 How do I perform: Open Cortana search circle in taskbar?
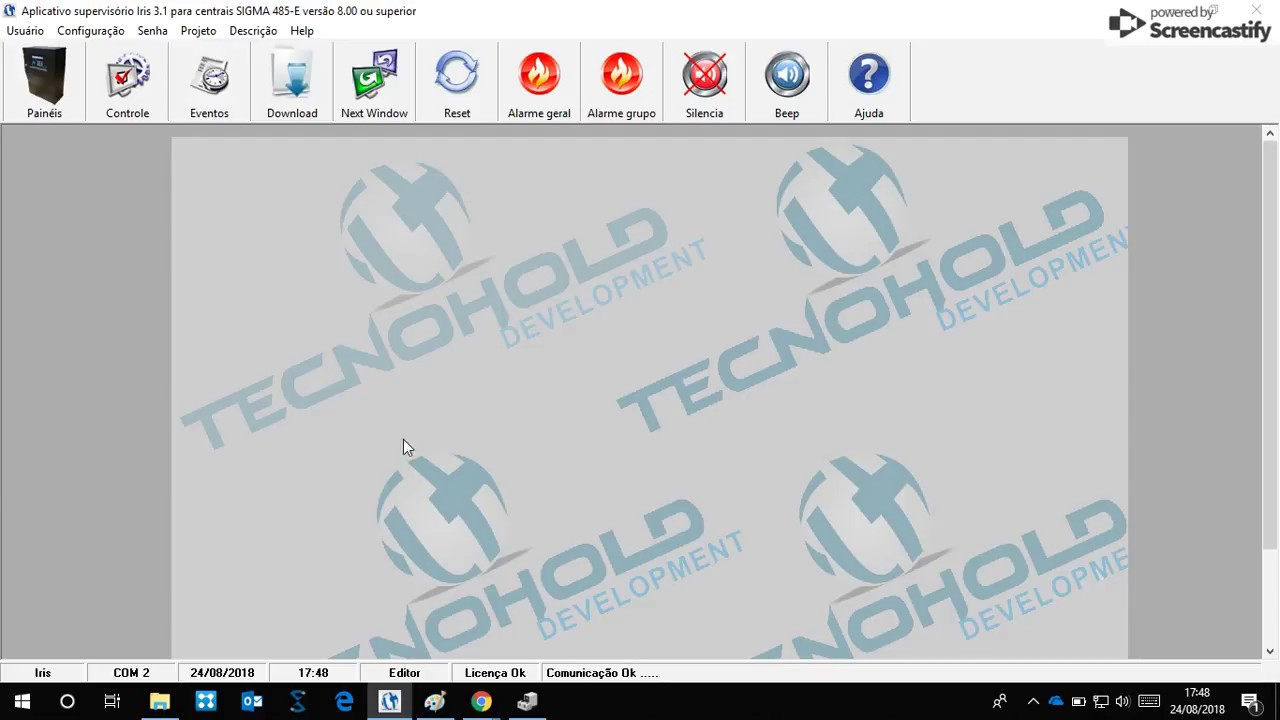tap(67, 702)
